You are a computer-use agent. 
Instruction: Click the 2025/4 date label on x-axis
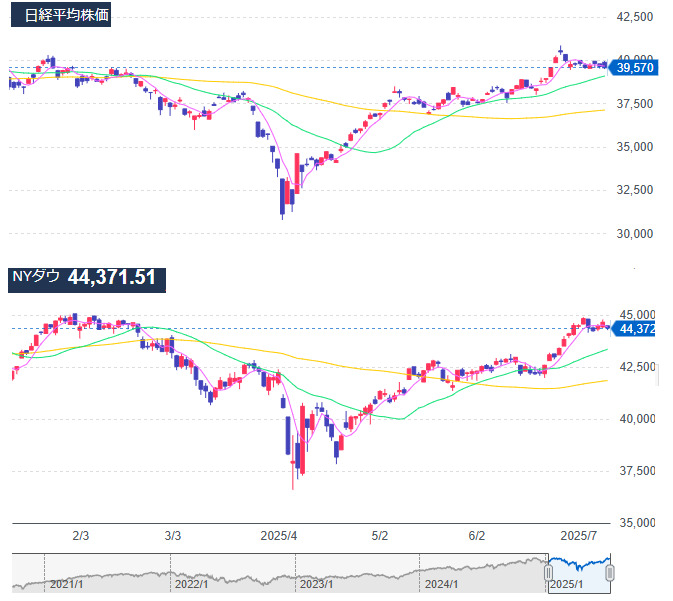[277, 535]
